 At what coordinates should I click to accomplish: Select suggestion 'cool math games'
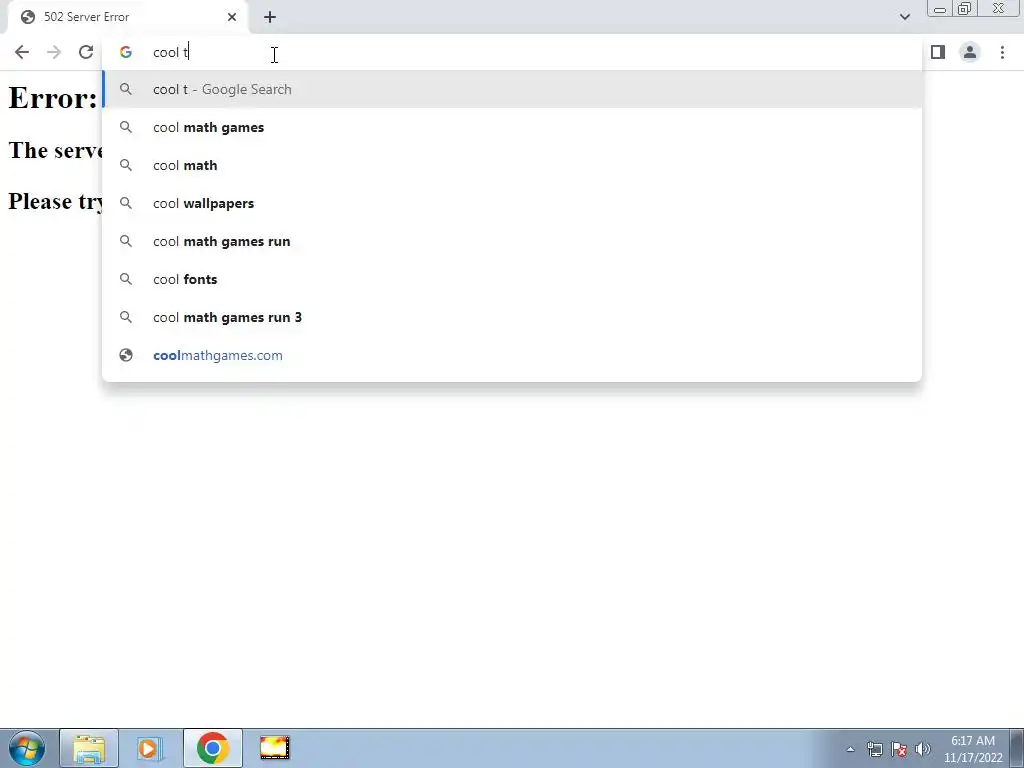click(513, 127)
